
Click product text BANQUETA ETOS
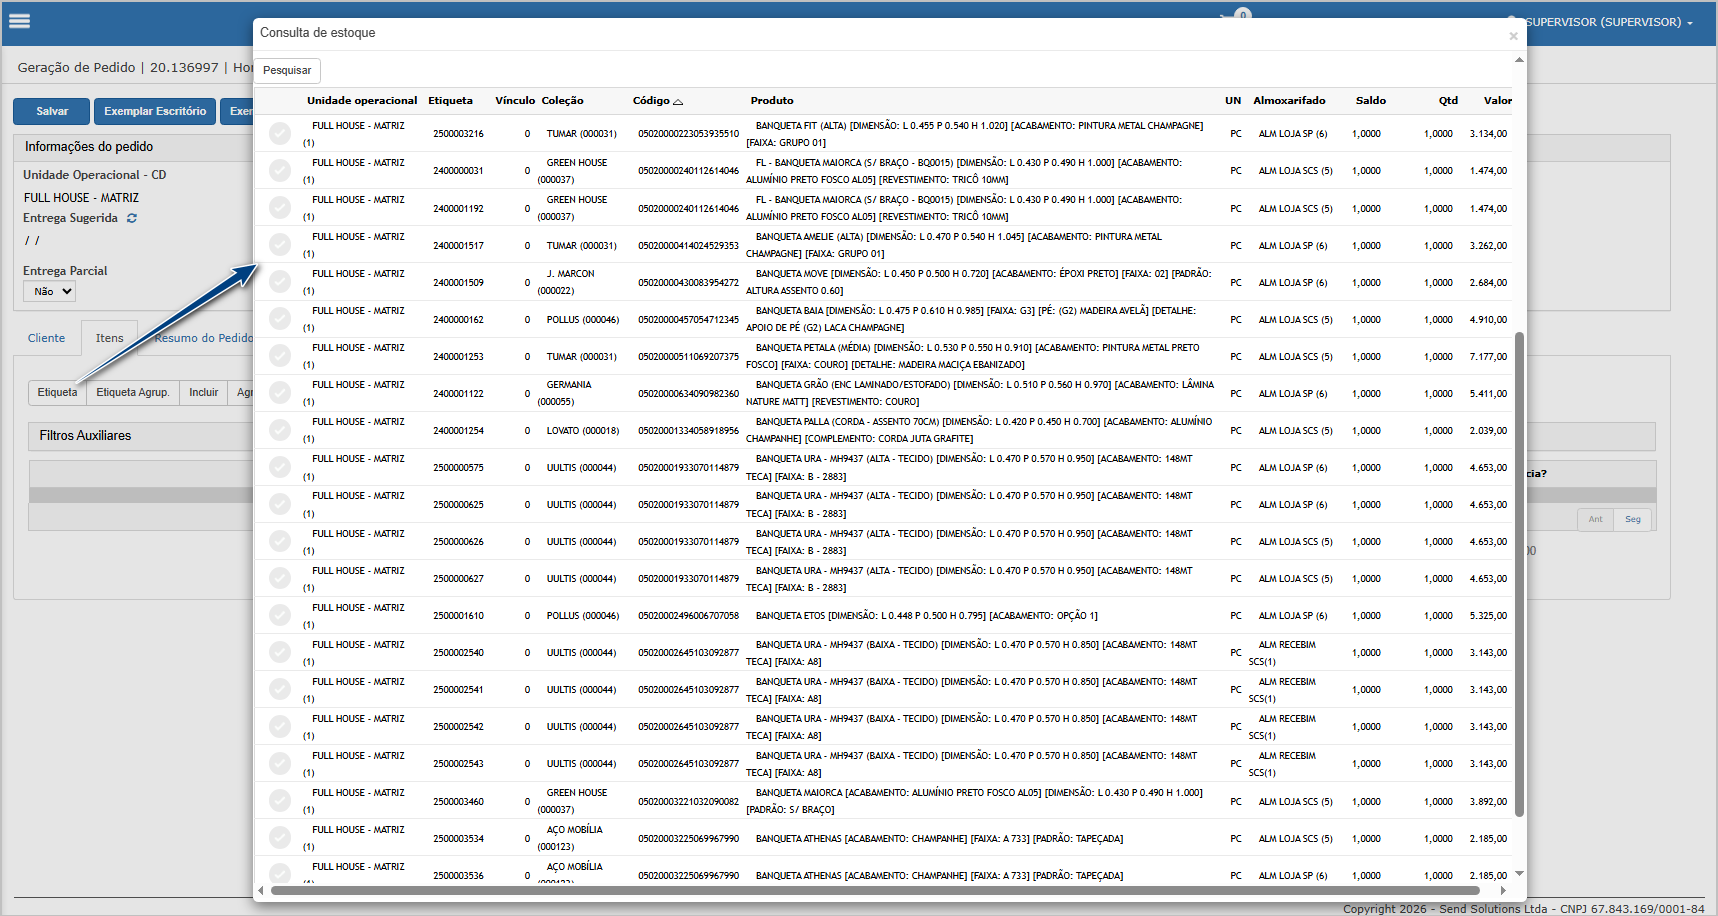(791, 616)
